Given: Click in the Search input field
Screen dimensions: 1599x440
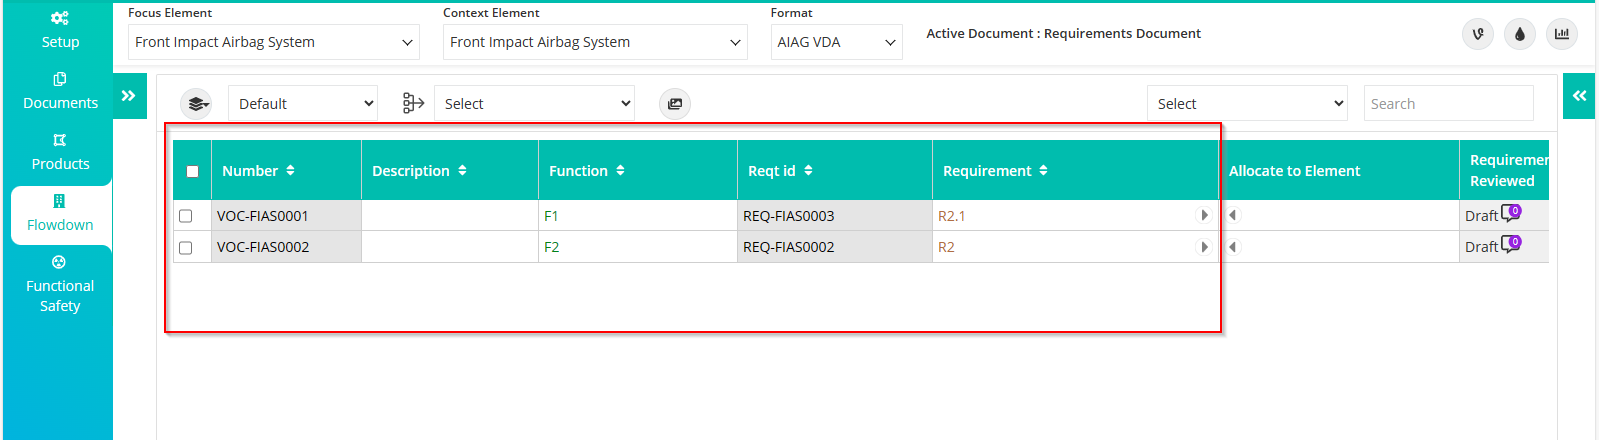Looking at the screenshot, I should tap(1448, 103).
